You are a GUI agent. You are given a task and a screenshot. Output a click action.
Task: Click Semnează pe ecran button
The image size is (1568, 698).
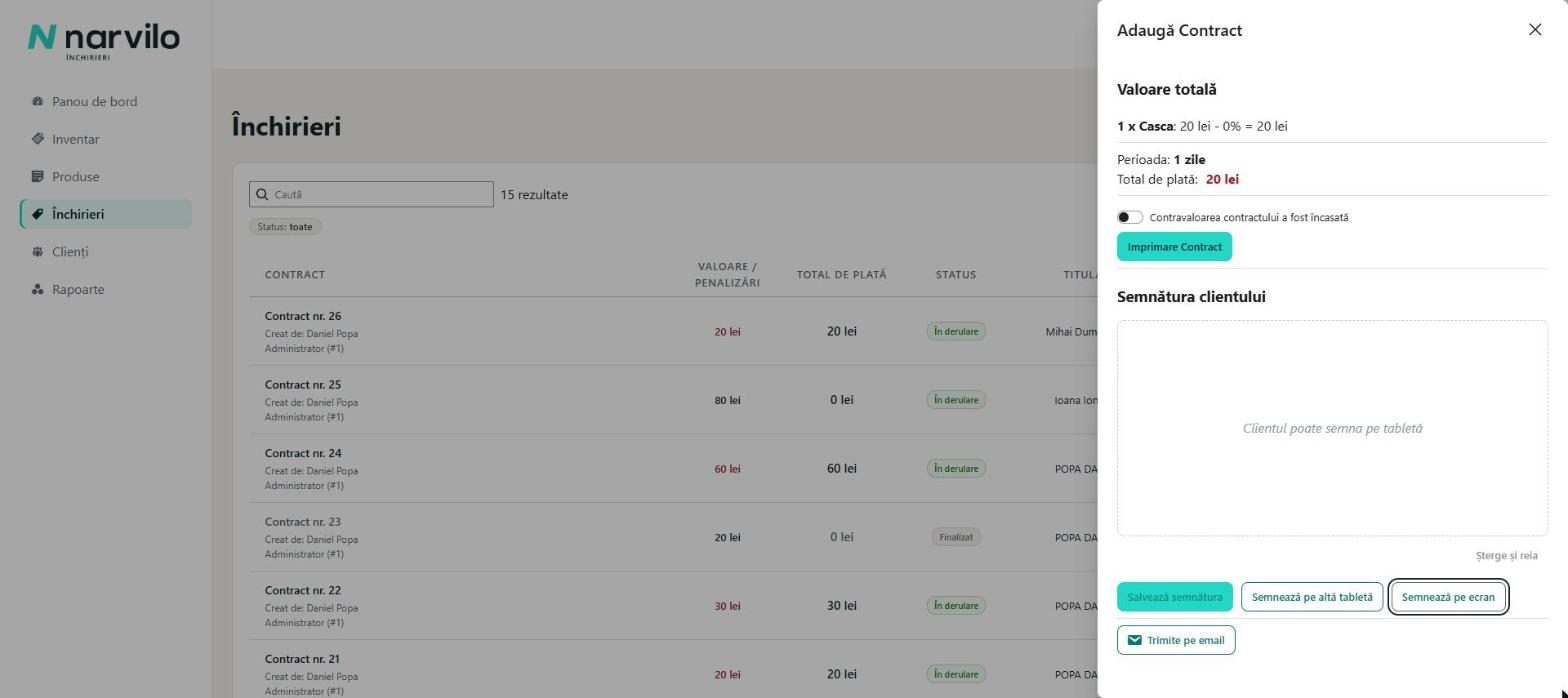(x=1448, y=597)
